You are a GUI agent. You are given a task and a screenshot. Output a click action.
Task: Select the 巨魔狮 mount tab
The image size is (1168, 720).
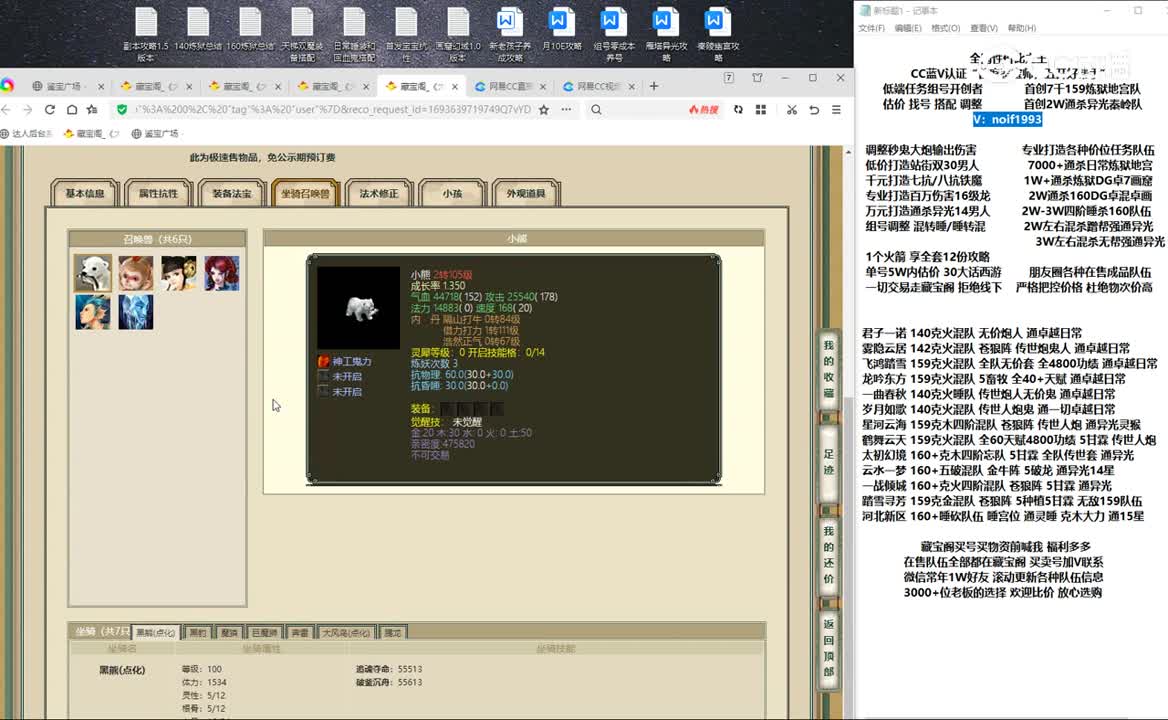click(264, 633)
